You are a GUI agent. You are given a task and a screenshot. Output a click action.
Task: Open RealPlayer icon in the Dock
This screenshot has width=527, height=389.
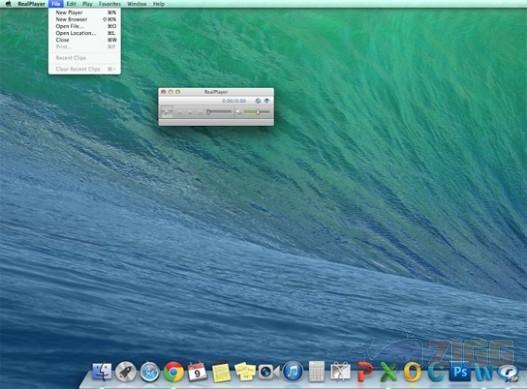tap(508, 373)
